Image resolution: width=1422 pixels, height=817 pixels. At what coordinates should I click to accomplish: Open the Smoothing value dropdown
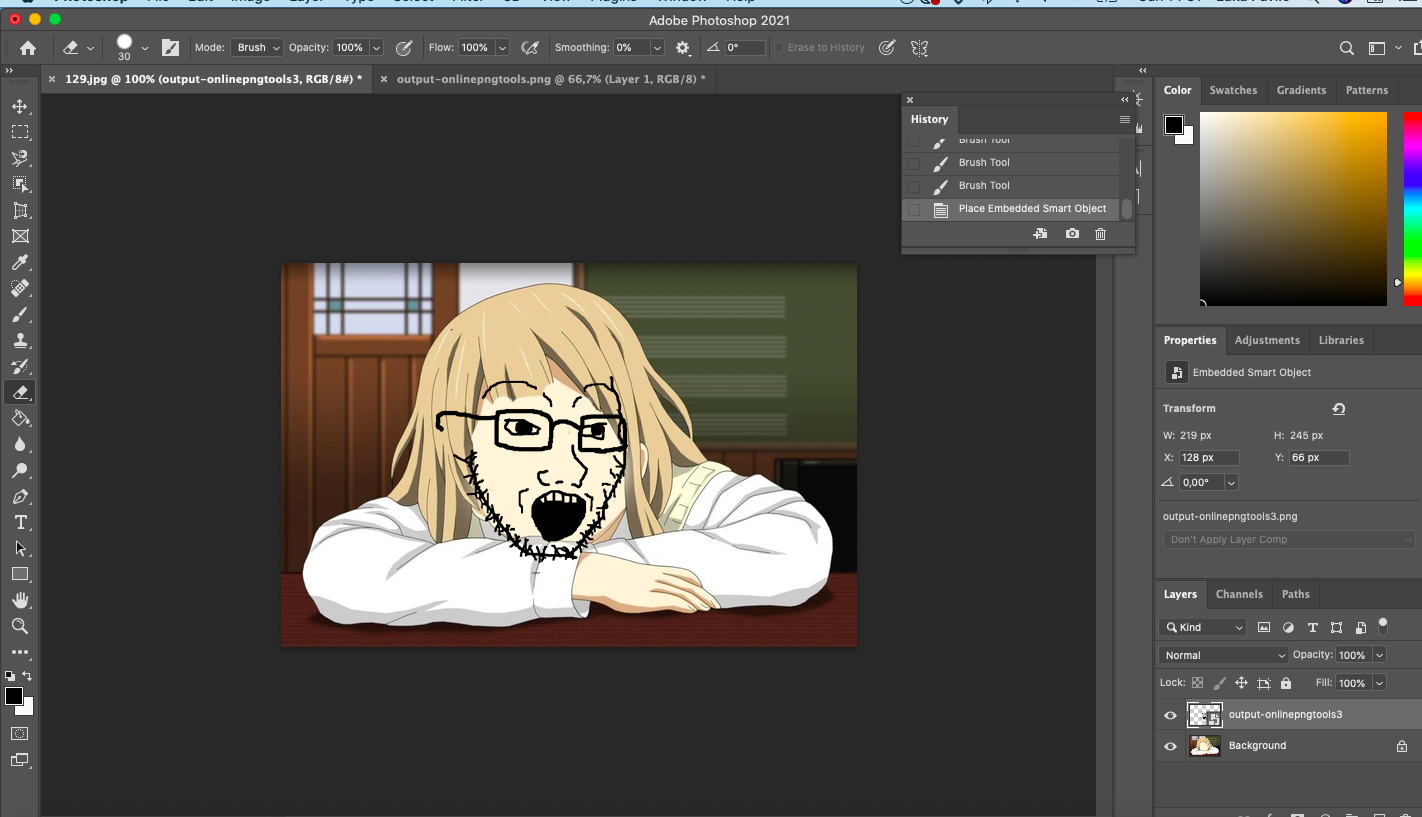click(657, 47)
